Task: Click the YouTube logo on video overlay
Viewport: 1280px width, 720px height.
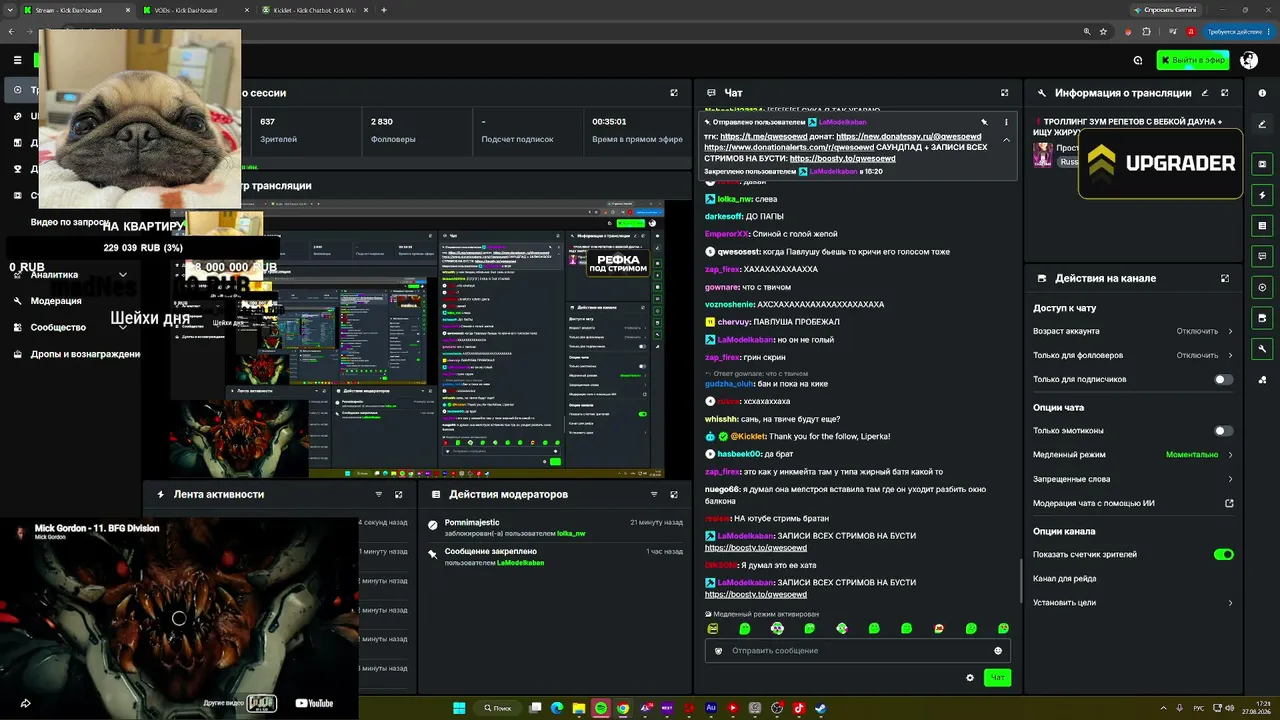Action: pos(313,703)
